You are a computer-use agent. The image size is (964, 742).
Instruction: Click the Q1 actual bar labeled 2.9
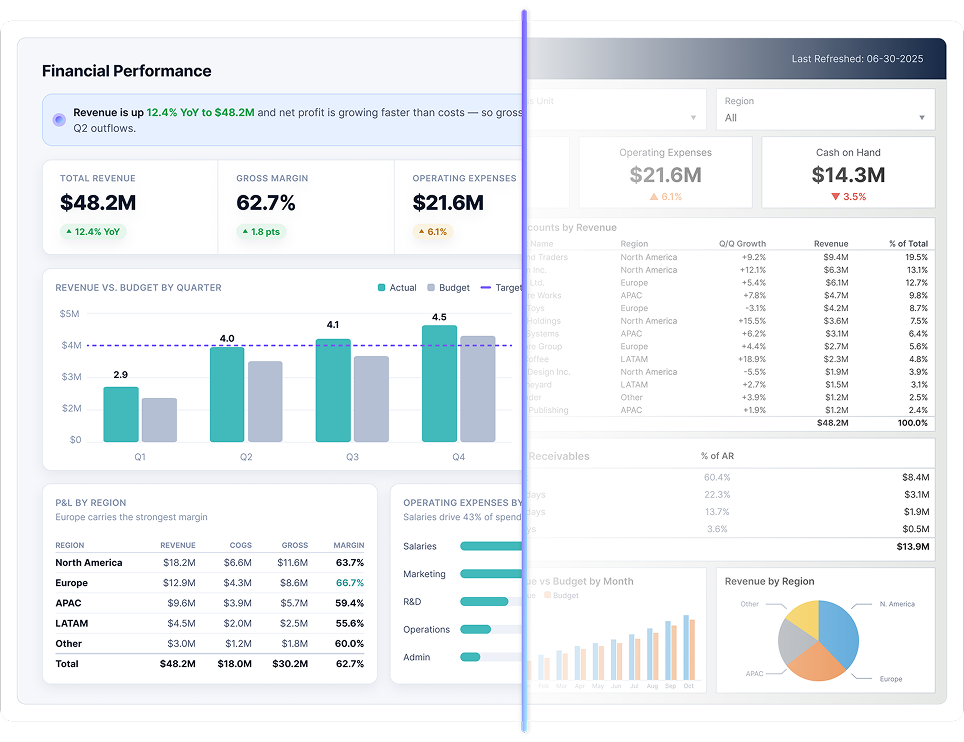click(121, 414)
